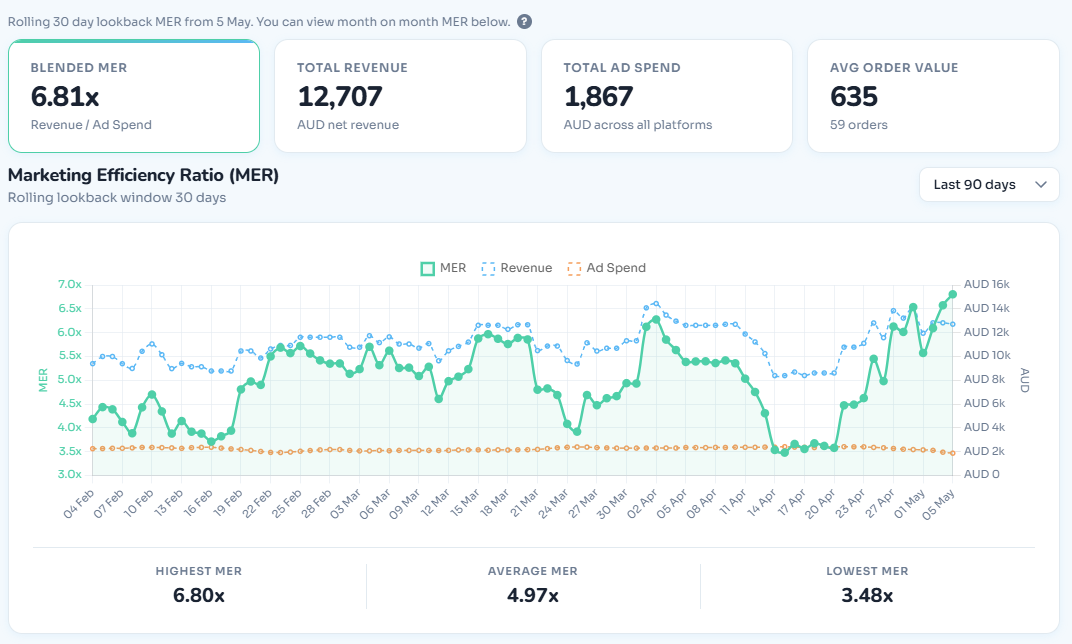Select the Avg Order Value card
The width and height of the screenshot is (1072, 644).
[x=933, y=96]
